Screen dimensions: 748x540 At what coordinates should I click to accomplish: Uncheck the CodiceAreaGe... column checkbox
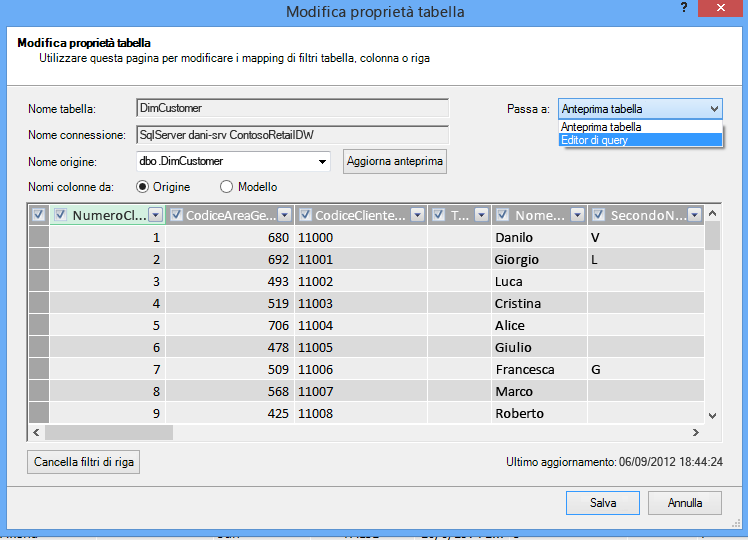pos(177,215)
